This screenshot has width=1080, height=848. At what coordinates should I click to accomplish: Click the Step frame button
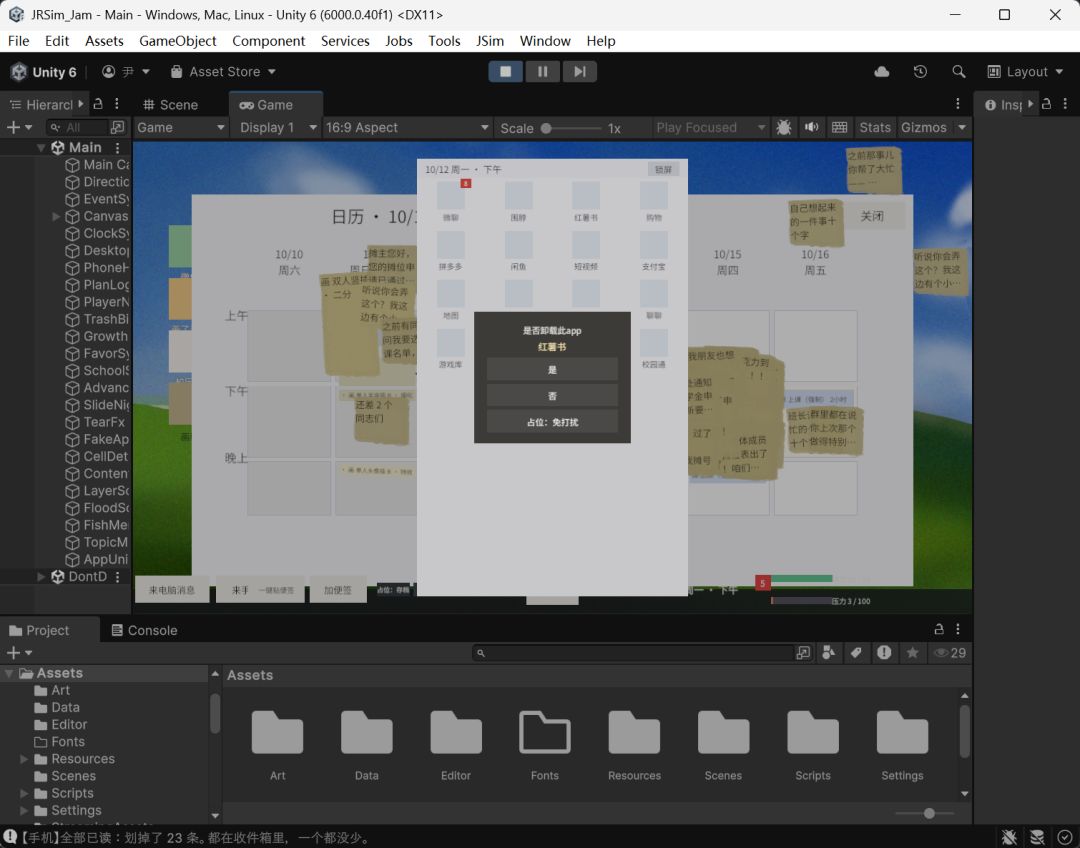pos(580,72)
